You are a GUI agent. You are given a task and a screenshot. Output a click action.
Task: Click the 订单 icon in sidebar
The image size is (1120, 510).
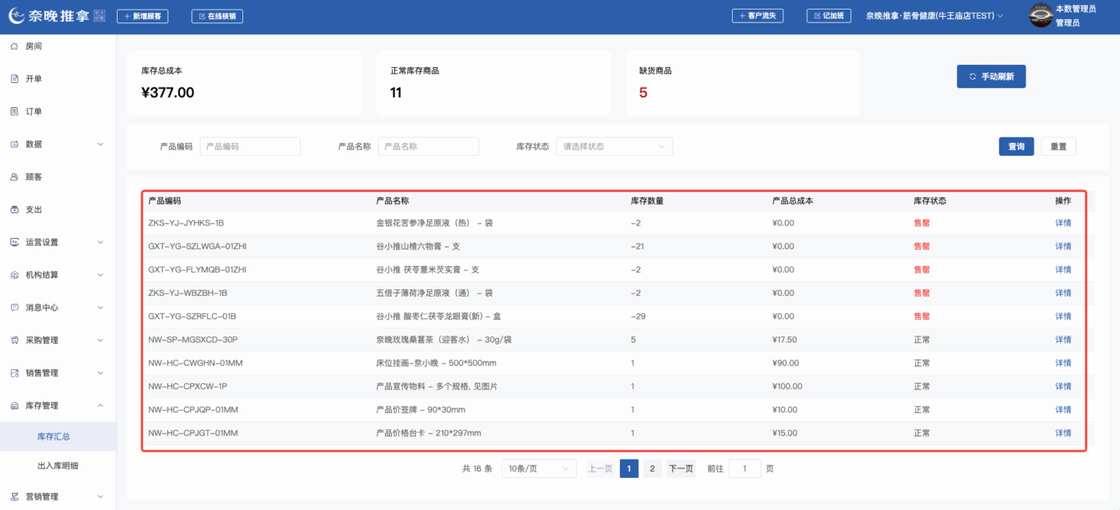coord(14,111)
